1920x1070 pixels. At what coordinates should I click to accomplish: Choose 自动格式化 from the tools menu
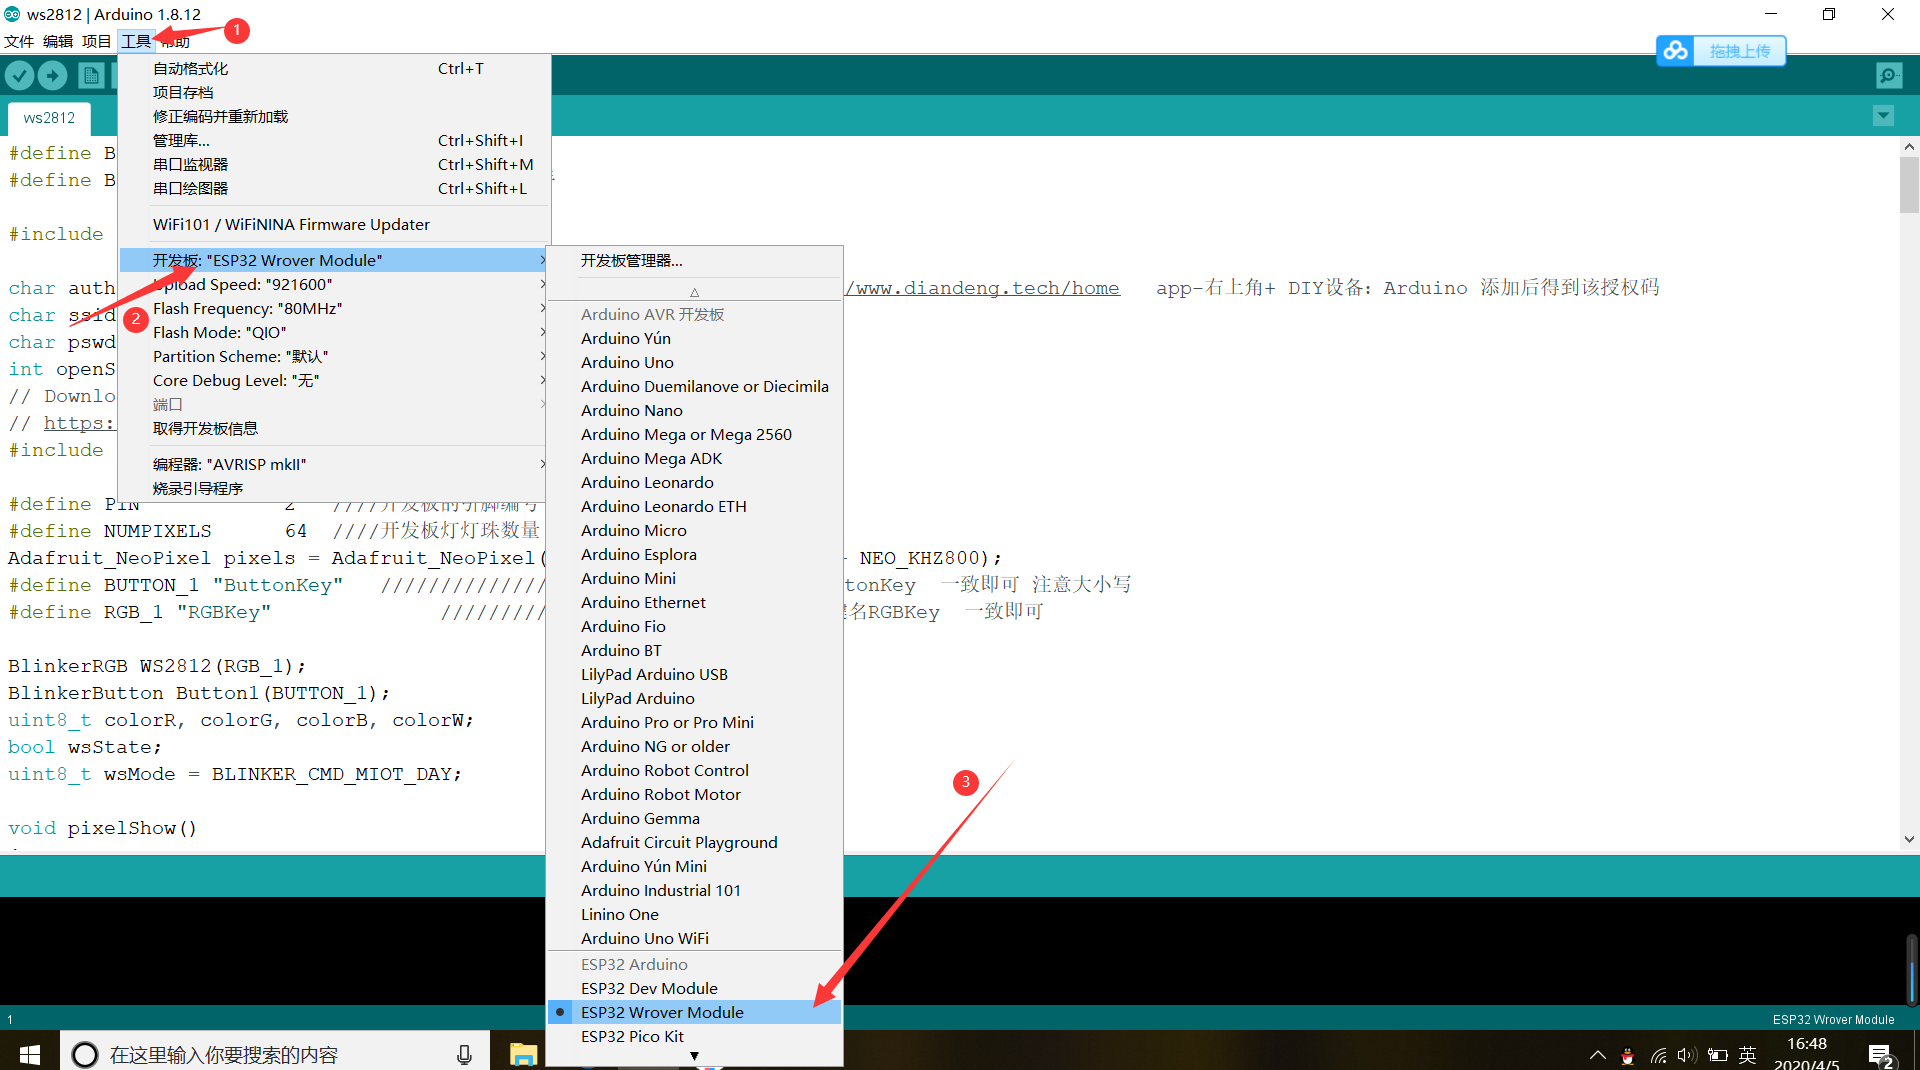pyautogui.click(x=335, y=68)
